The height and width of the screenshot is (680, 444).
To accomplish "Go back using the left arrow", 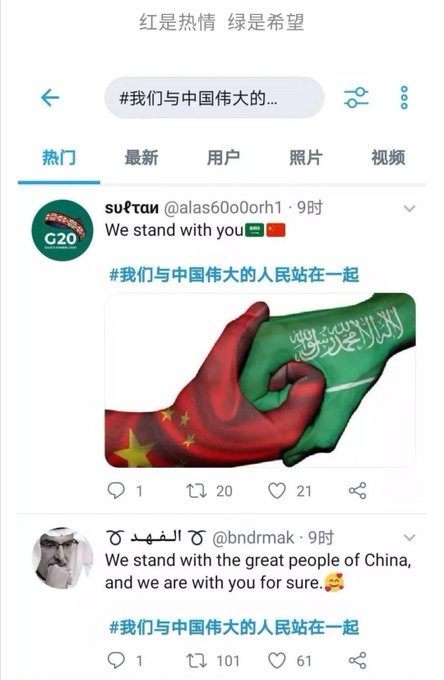I will click(x=50, y=98).
